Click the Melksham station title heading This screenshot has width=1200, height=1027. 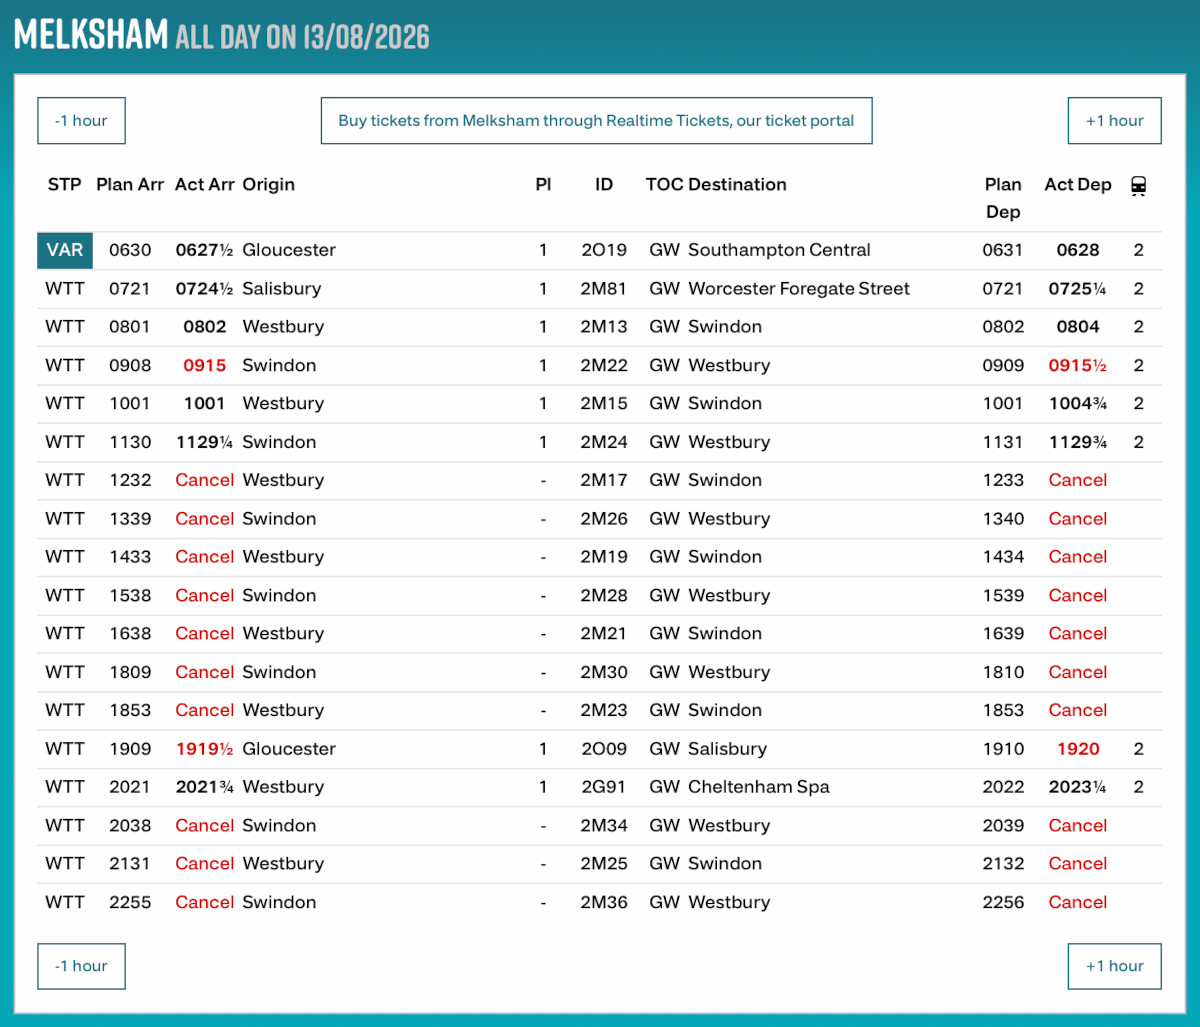(x=91, y=35)
